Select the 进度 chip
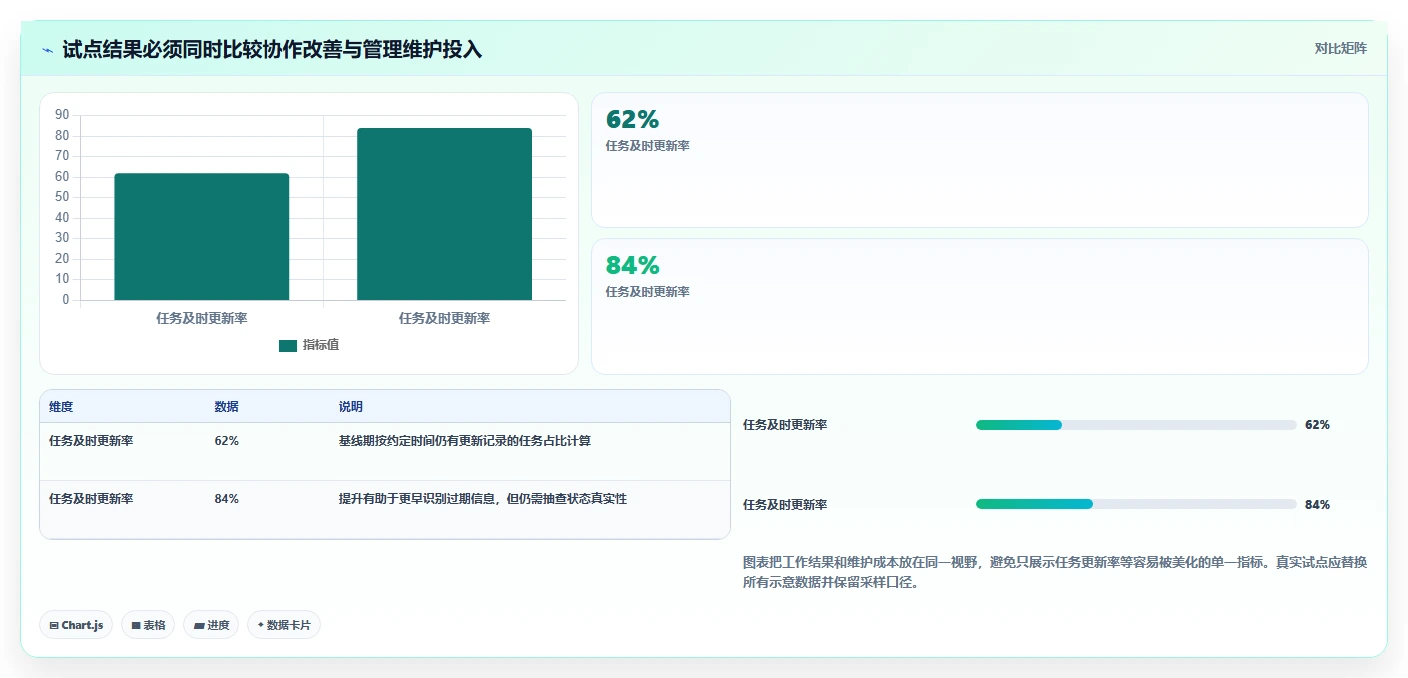The width and height of the screenshot is (1408, 678). [x=211, y=625]
